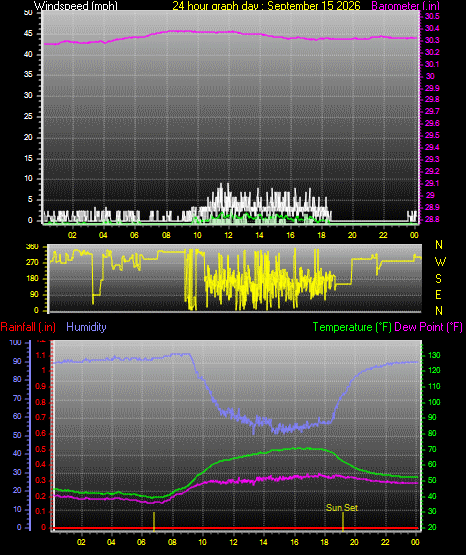Click the Barometer (.in) axis title
The image size is (466, 555).
click(x=405, y=6)
